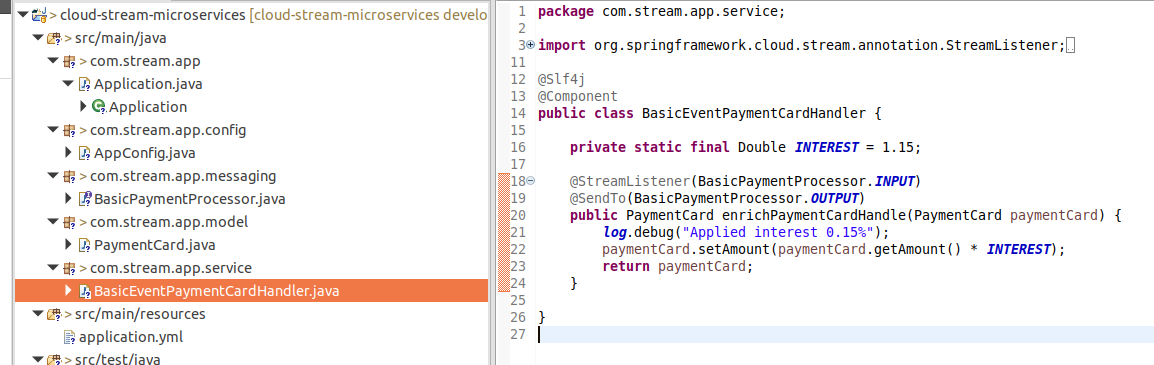Image resolution: width=1154 pixels, height=365 pixels.
Task: Expand the AppConfig.java tree node
Action: pyautogui.click(x=69, y=153)
